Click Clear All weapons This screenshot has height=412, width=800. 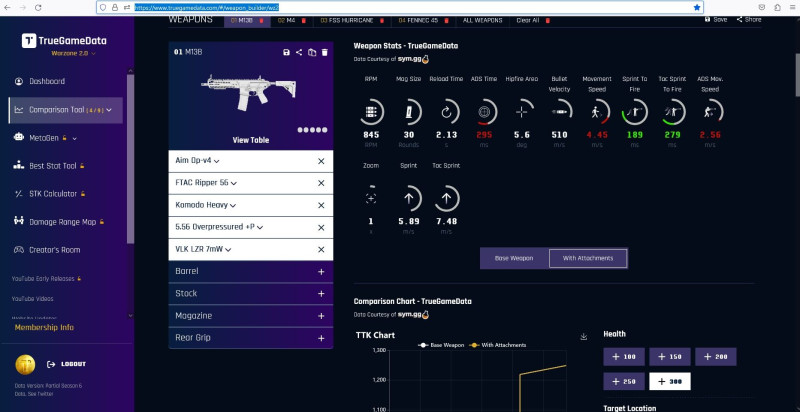pos(533,20)
